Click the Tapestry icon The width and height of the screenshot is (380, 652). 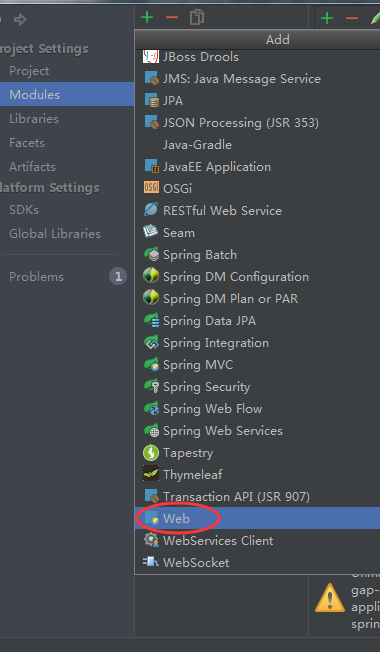click(151, 452)
